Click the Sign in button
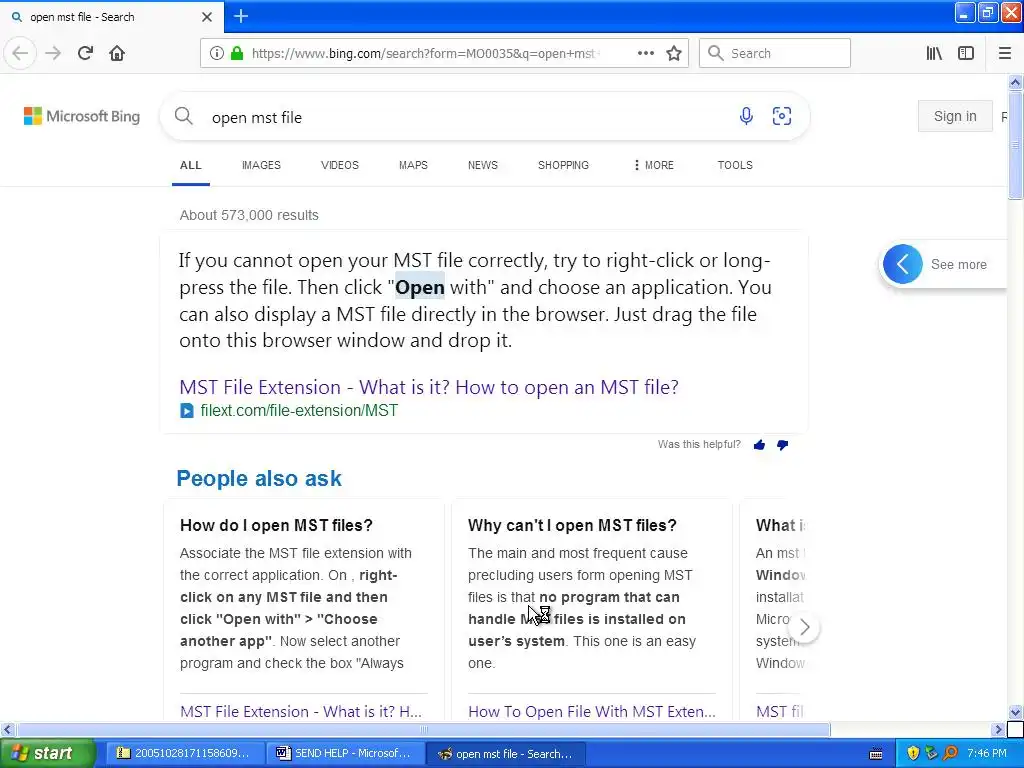This screenshot has width=1024, height=768. pyautogui.click(x=955, y=116)
